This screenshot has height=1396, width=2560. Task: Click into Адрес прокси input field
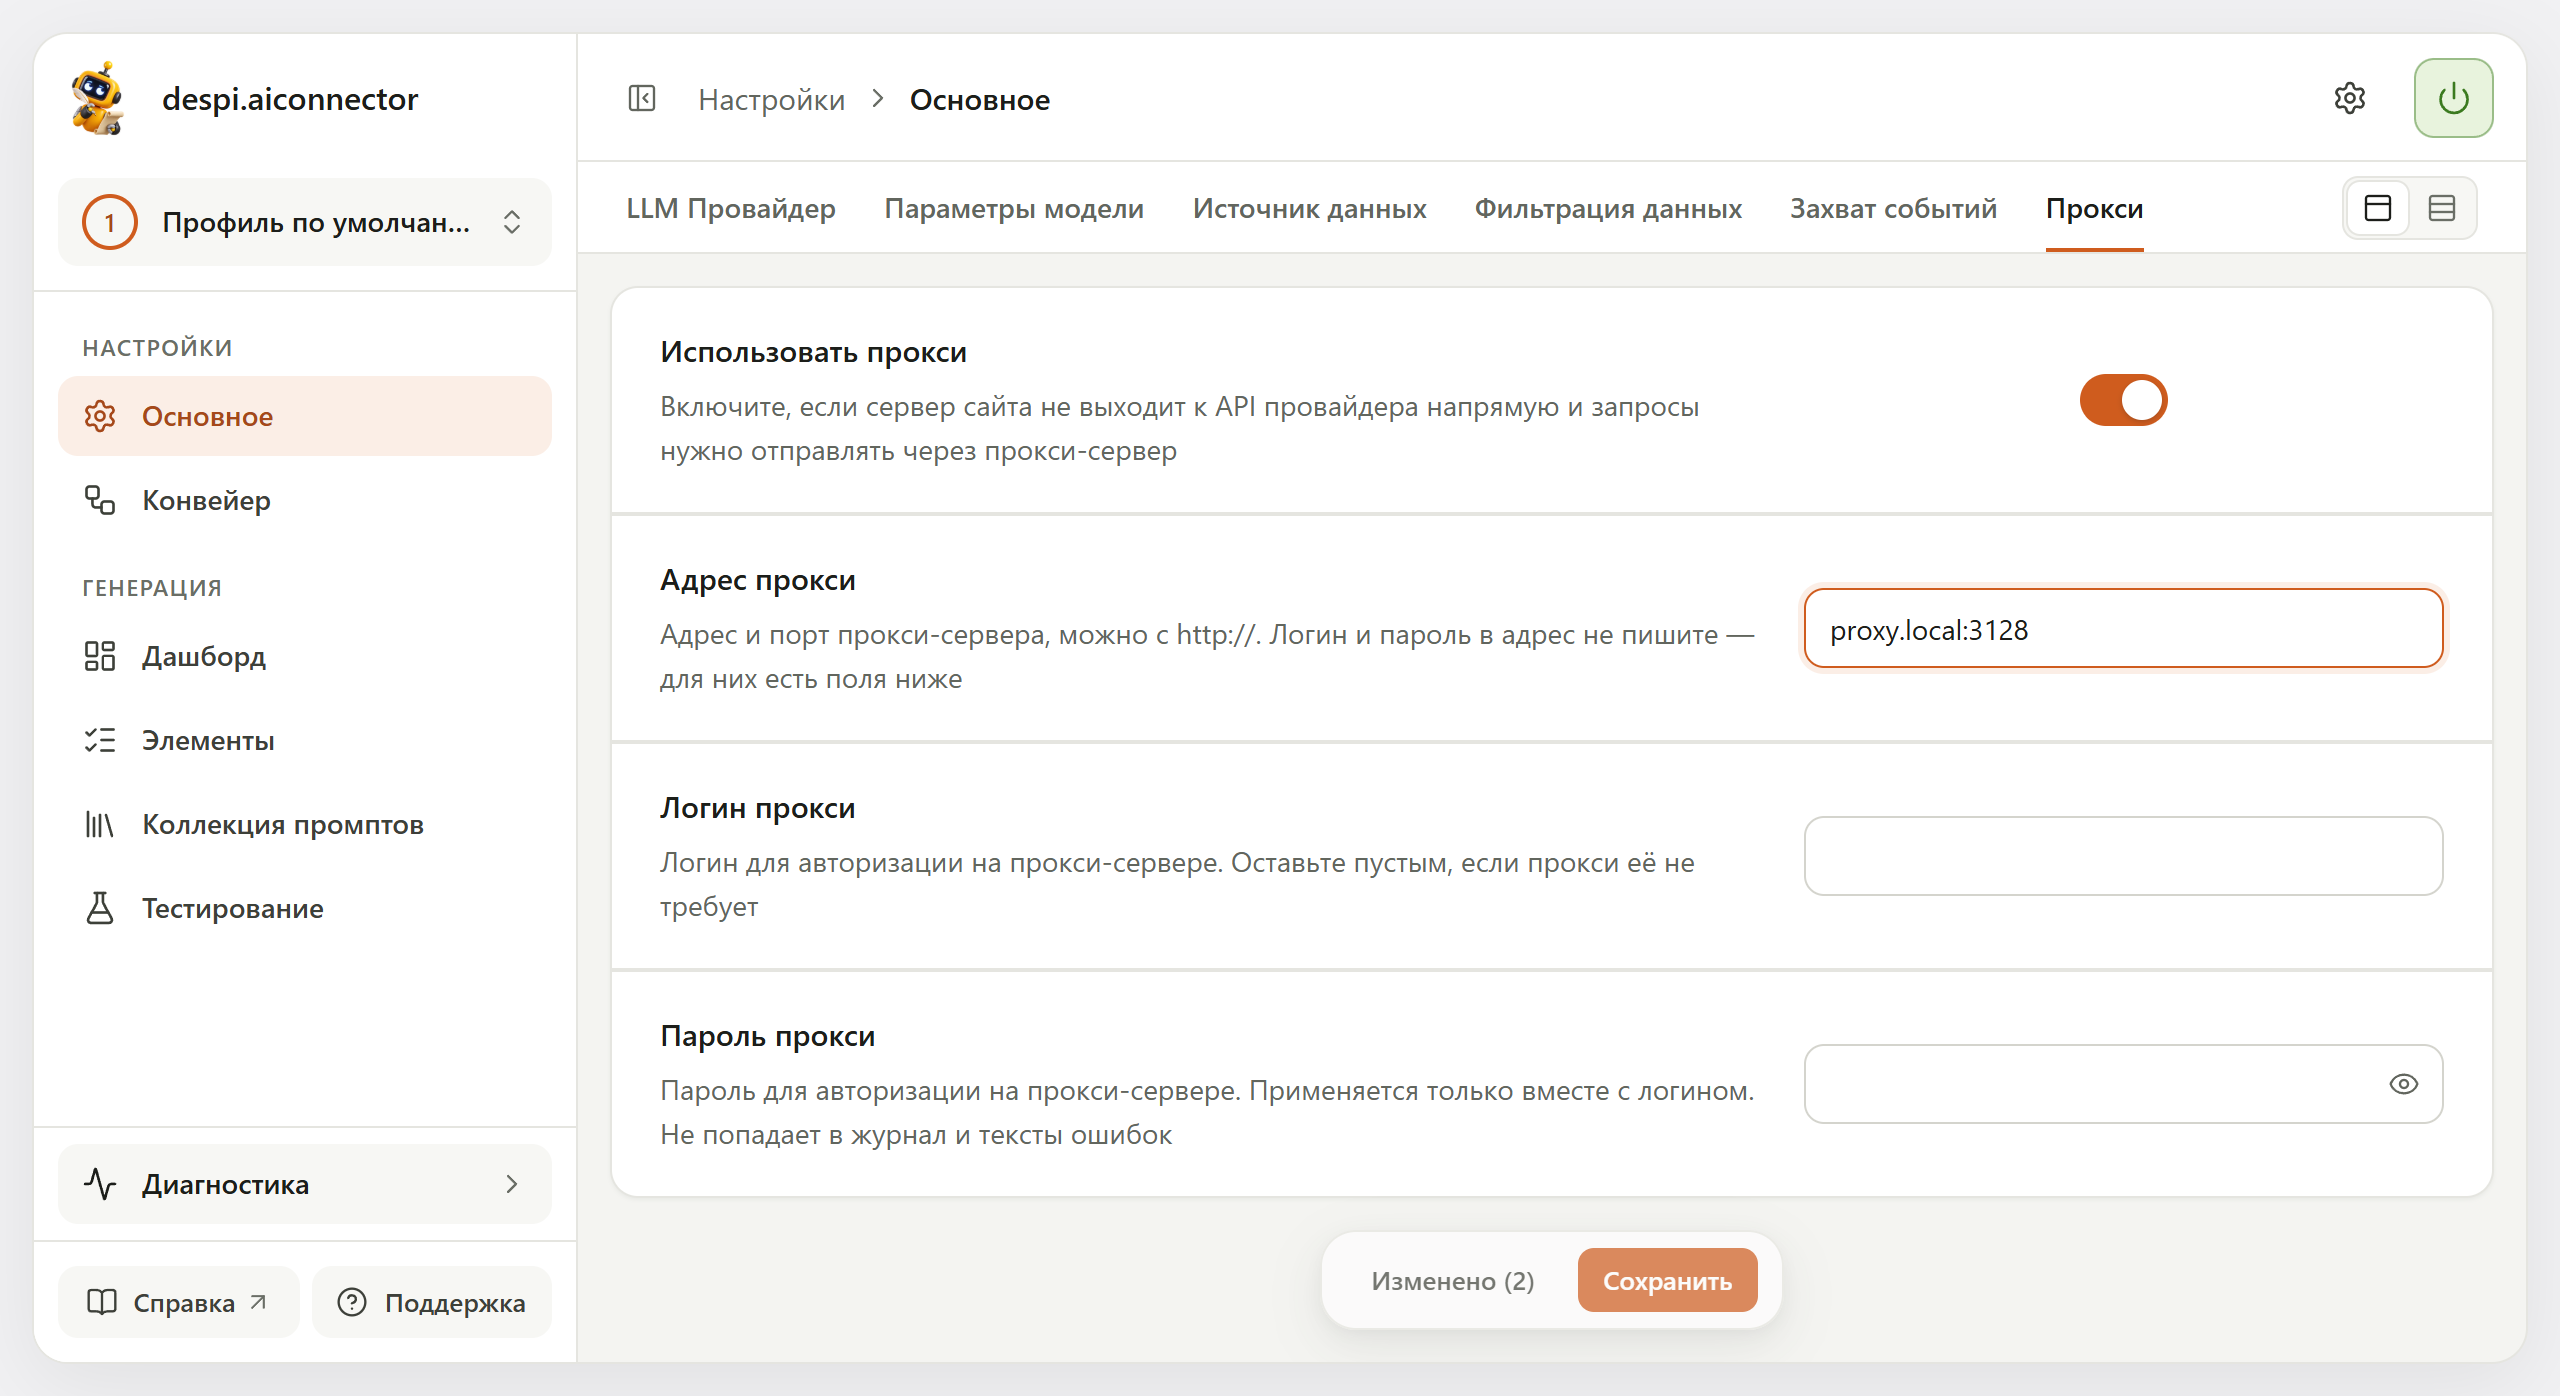click(x=2123, y=628)
